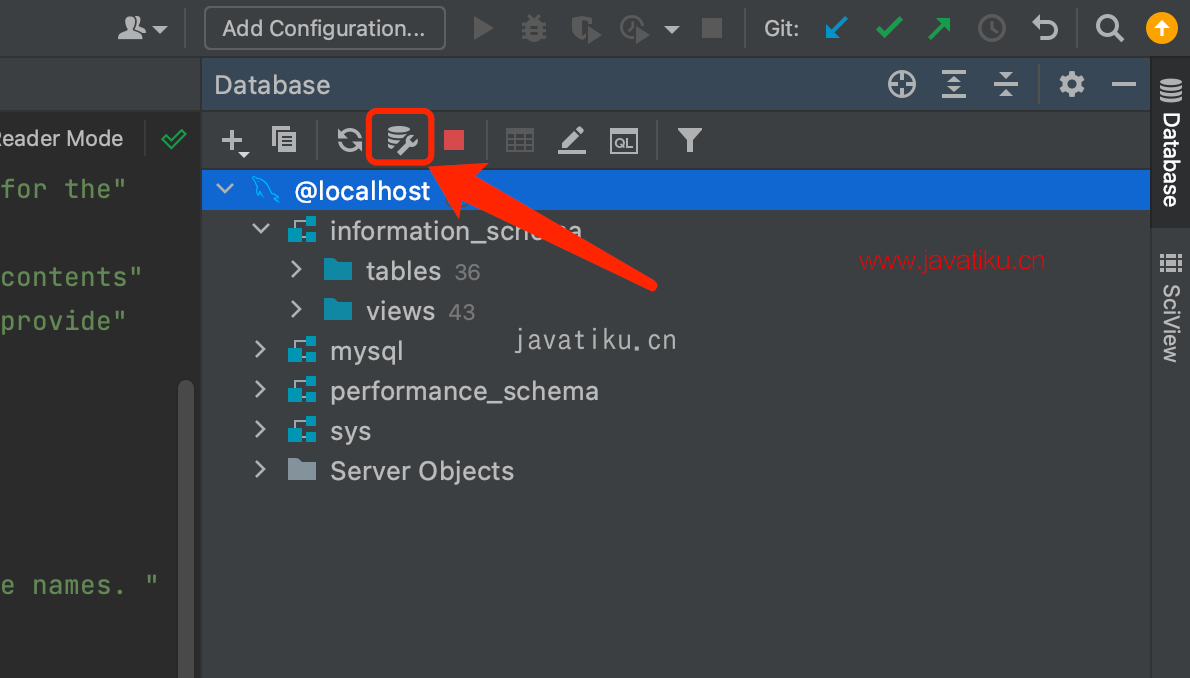
Task: Click the orange update arrow icon
Action: coord(1161,29)
